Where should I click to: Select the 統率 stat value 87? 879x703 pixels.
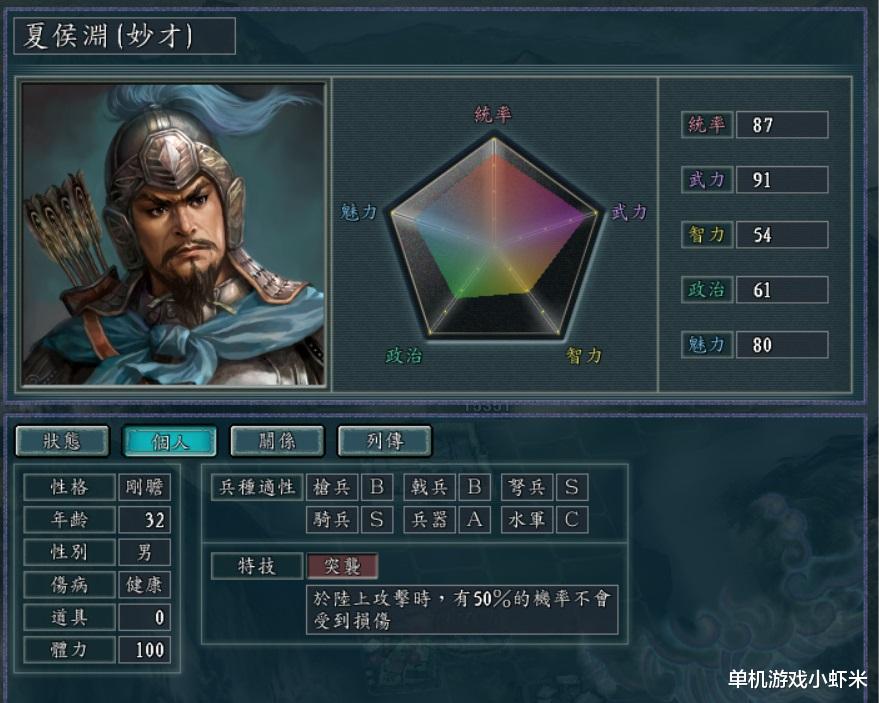point(781,124)
